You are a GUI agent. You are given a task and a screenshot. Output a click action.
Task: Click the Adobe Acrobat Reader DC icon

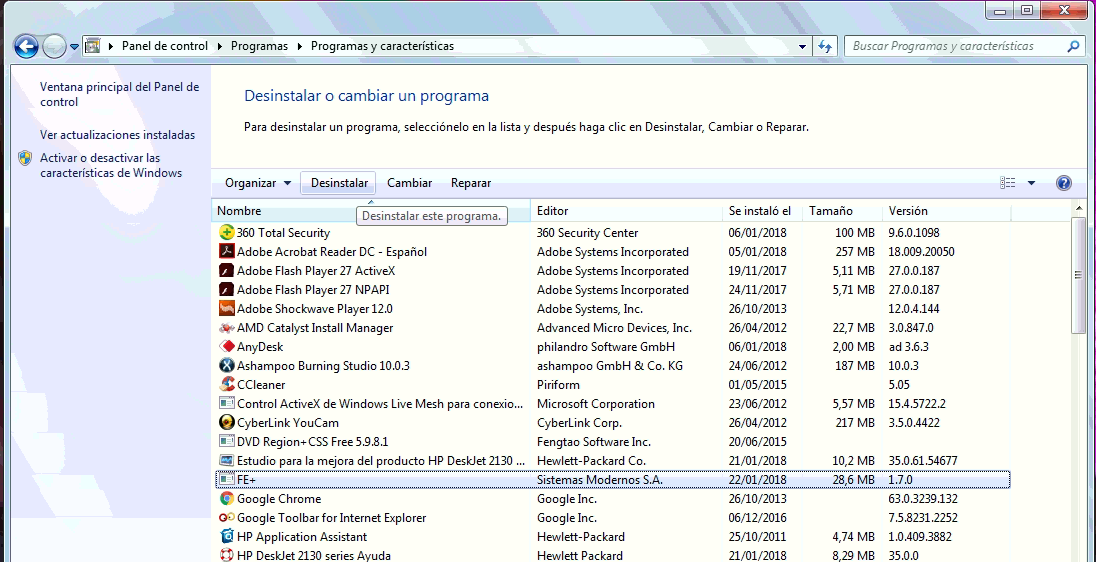pos(226,252)
